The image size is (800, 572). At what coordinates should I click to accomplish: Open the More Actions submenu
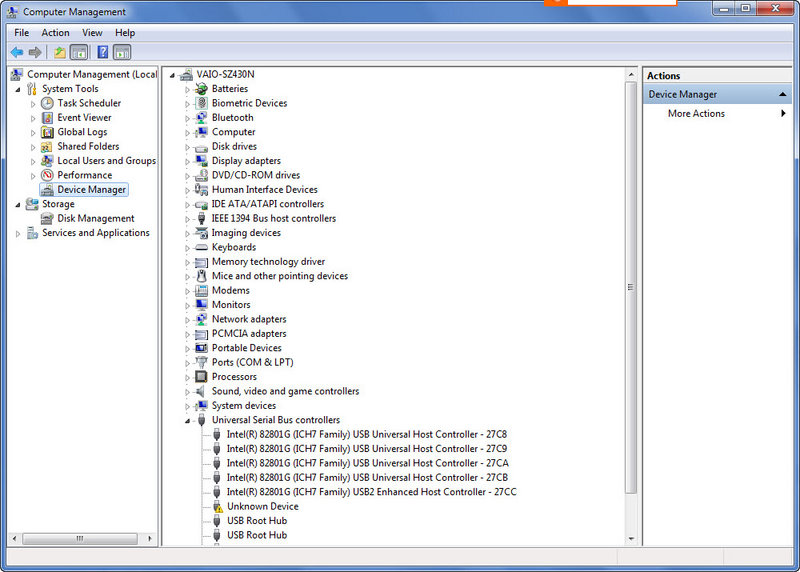696,114
